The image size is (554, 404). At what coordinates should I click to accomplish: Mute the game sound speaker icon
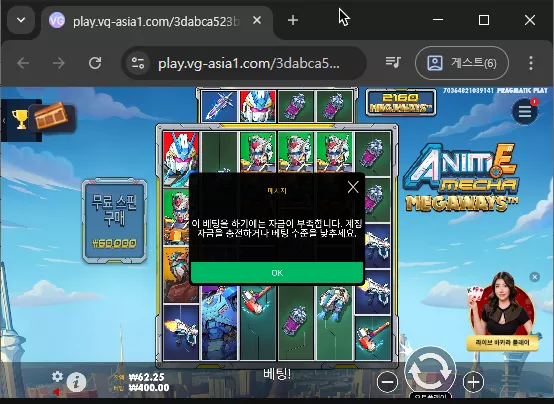click(x=57, y=392)
